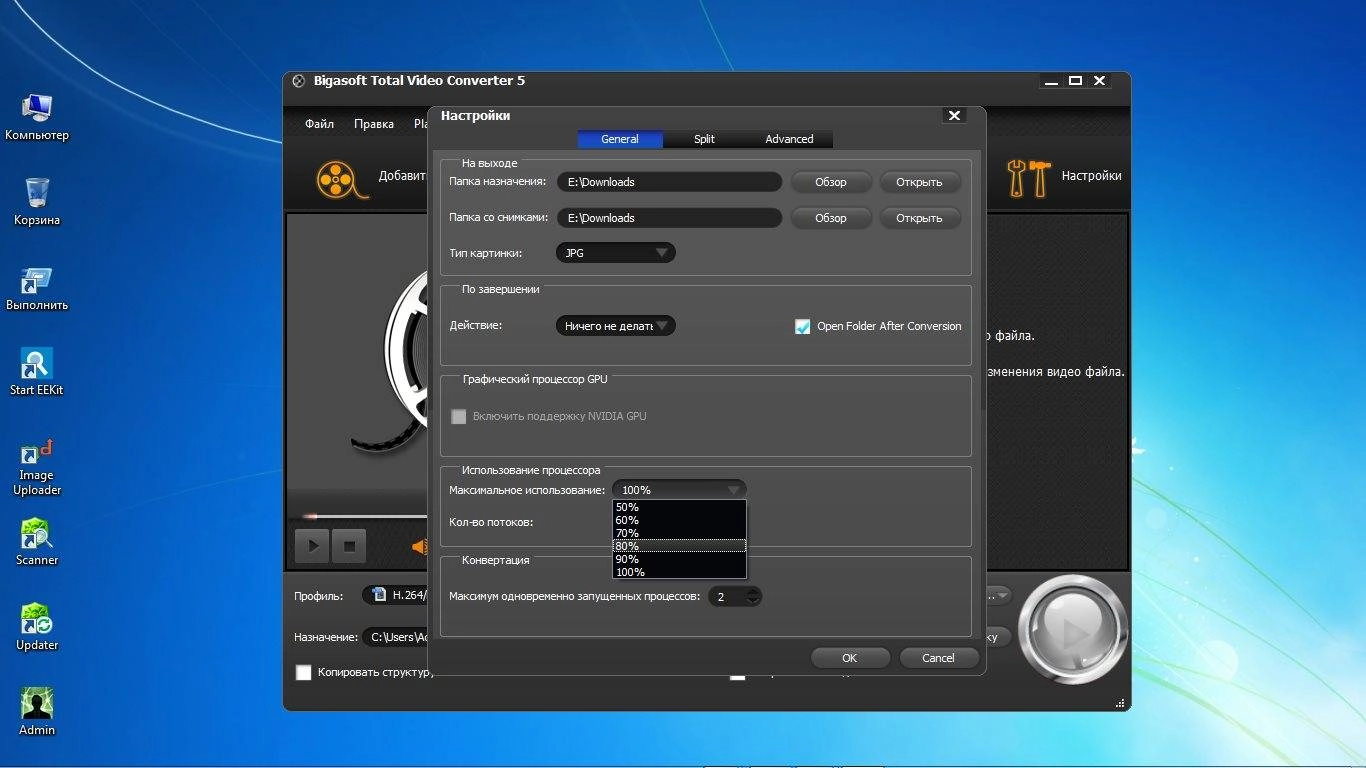Switch to the Split tab
The height and width of the screenshot is (768, 1366).
click(x=704, y=139)
